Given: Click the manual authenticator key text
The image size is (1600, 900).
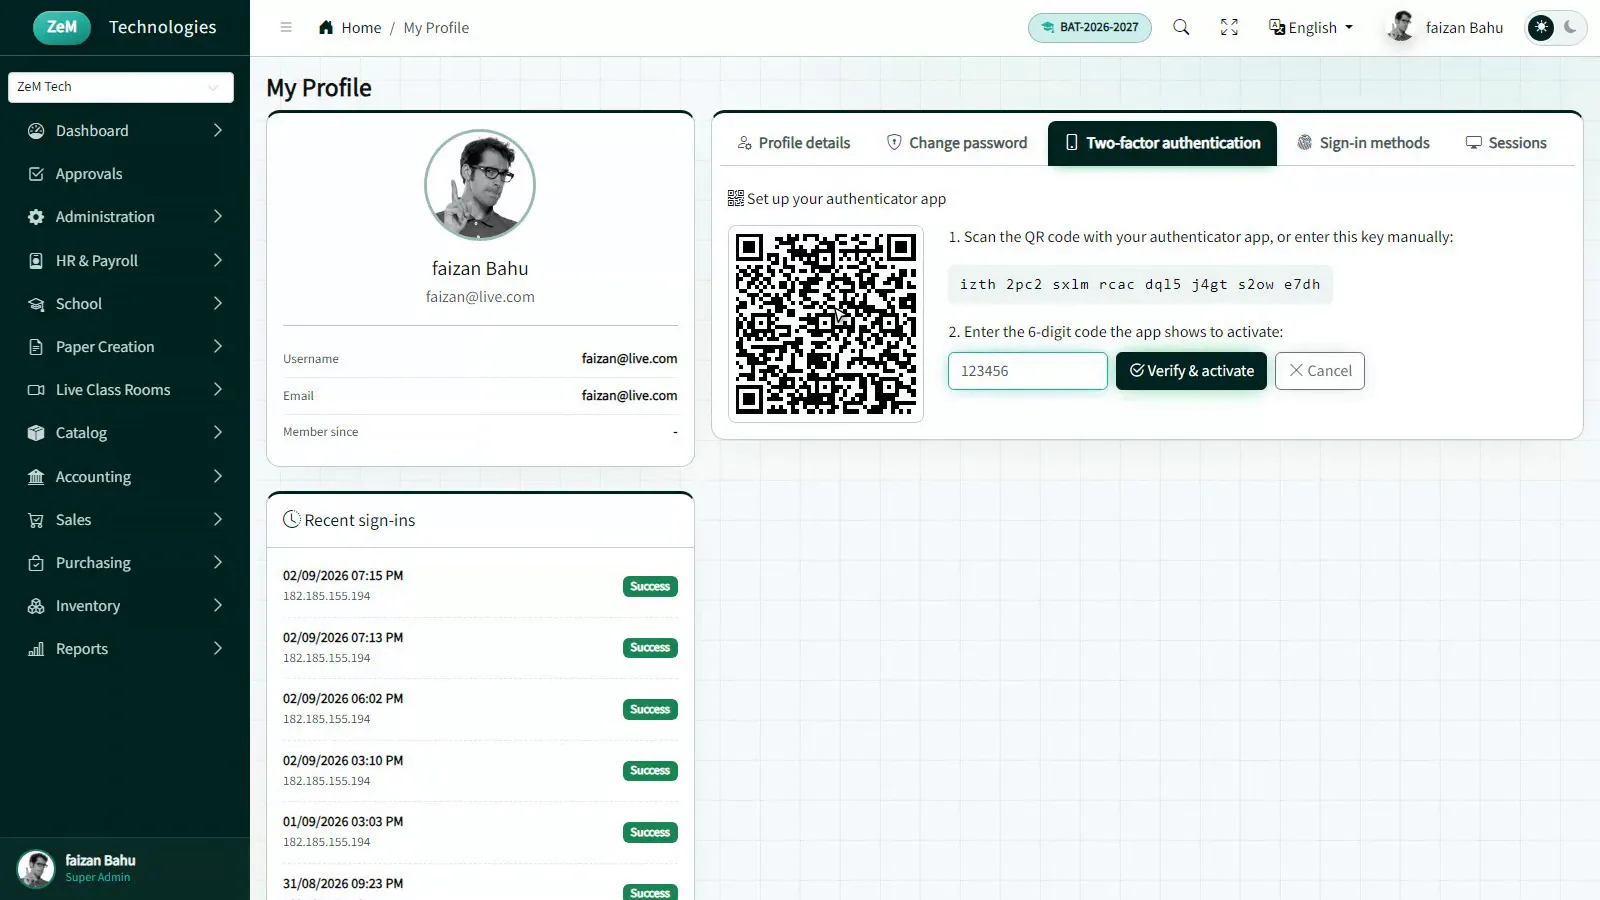Looking at the screenshot, I should tap(1140, 285).
